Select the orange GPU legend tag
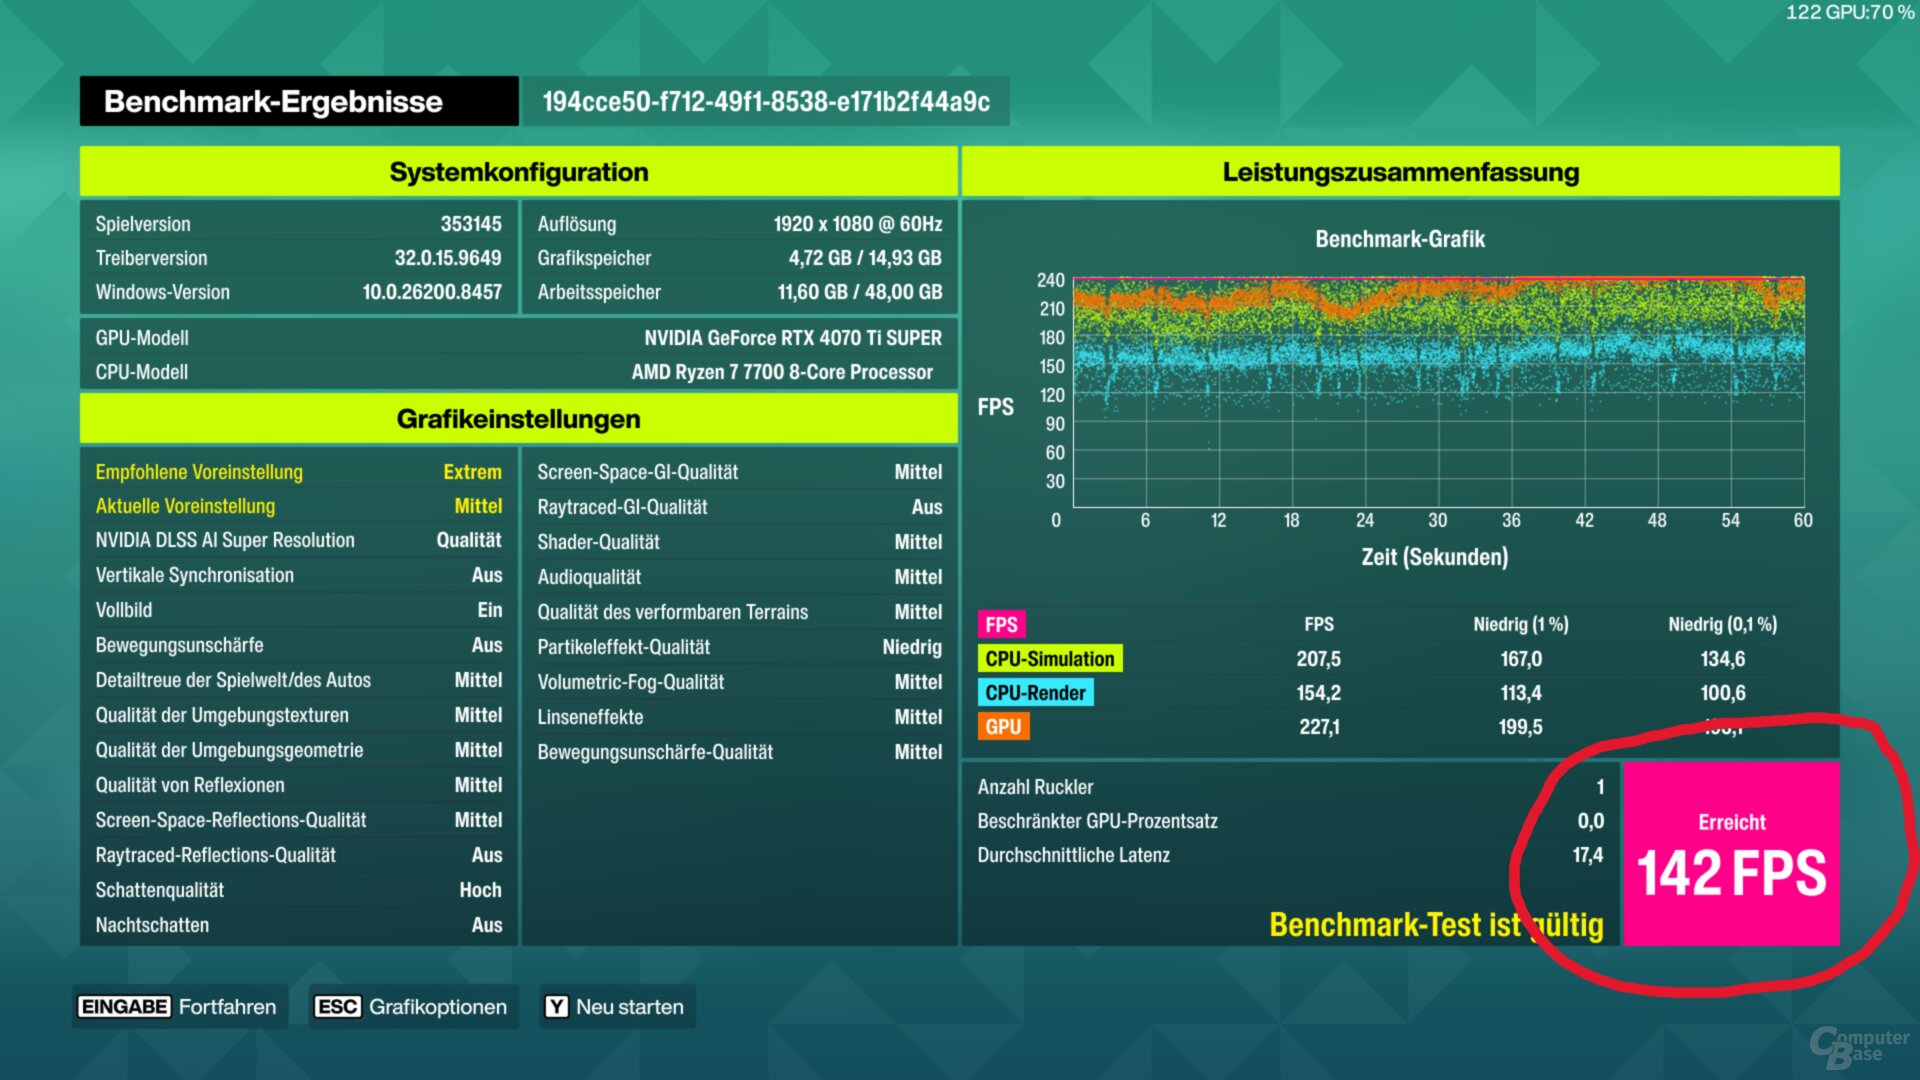This screenshot has width=1920, height=1080. (1003, 727)
